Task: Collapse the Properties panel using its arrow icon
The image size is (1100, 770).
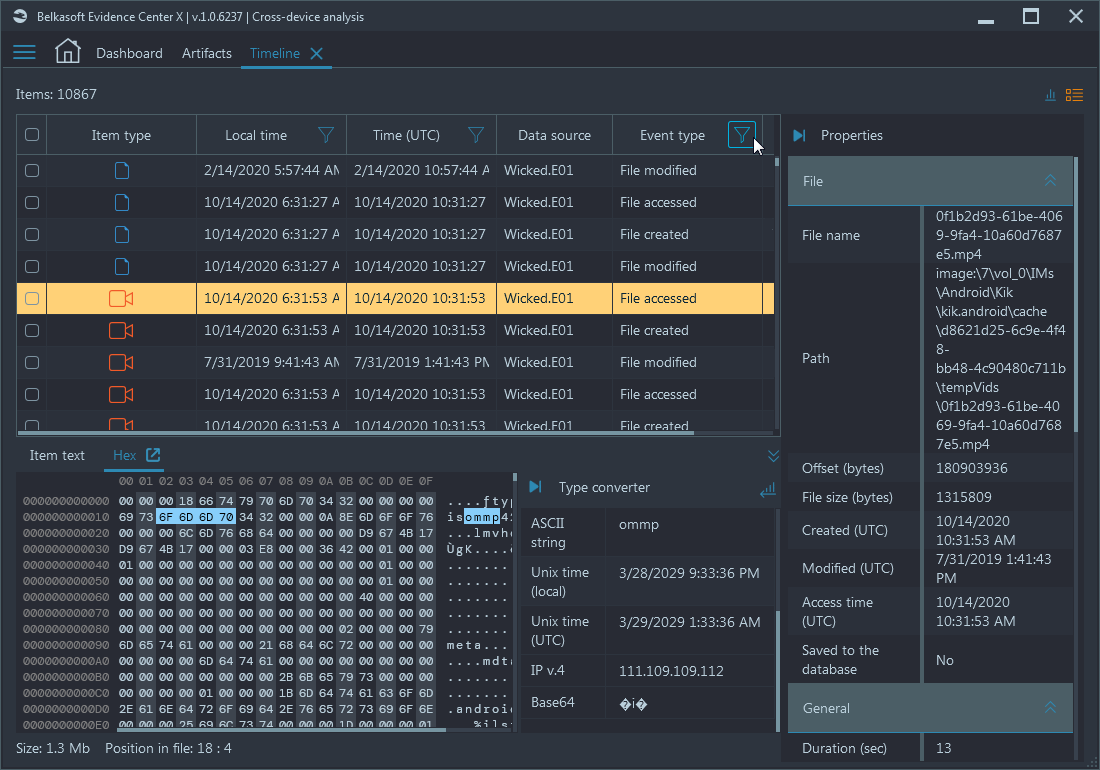Action: click(799, 135)
